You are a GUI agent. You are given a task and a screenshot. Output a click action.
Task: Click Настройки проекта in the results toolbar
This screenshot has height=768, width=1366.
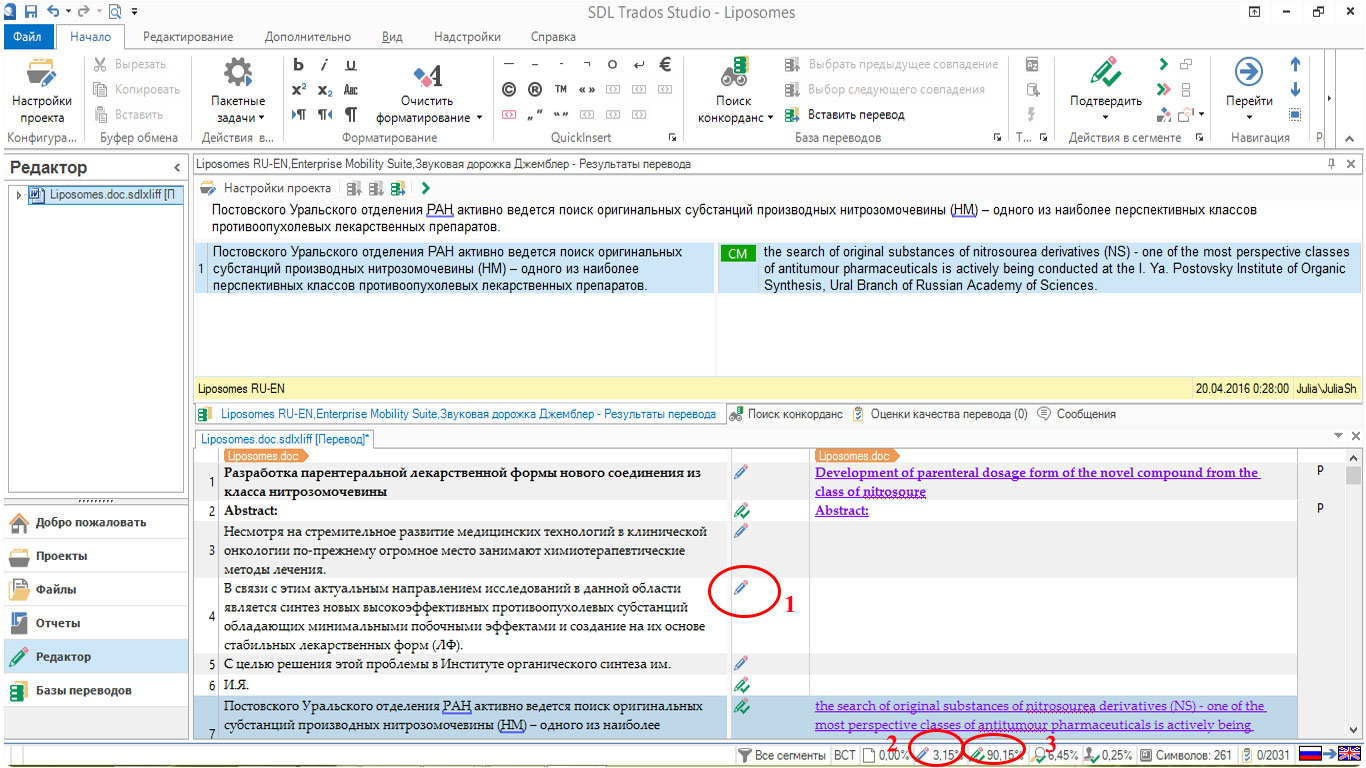click(x=266, y=188)
